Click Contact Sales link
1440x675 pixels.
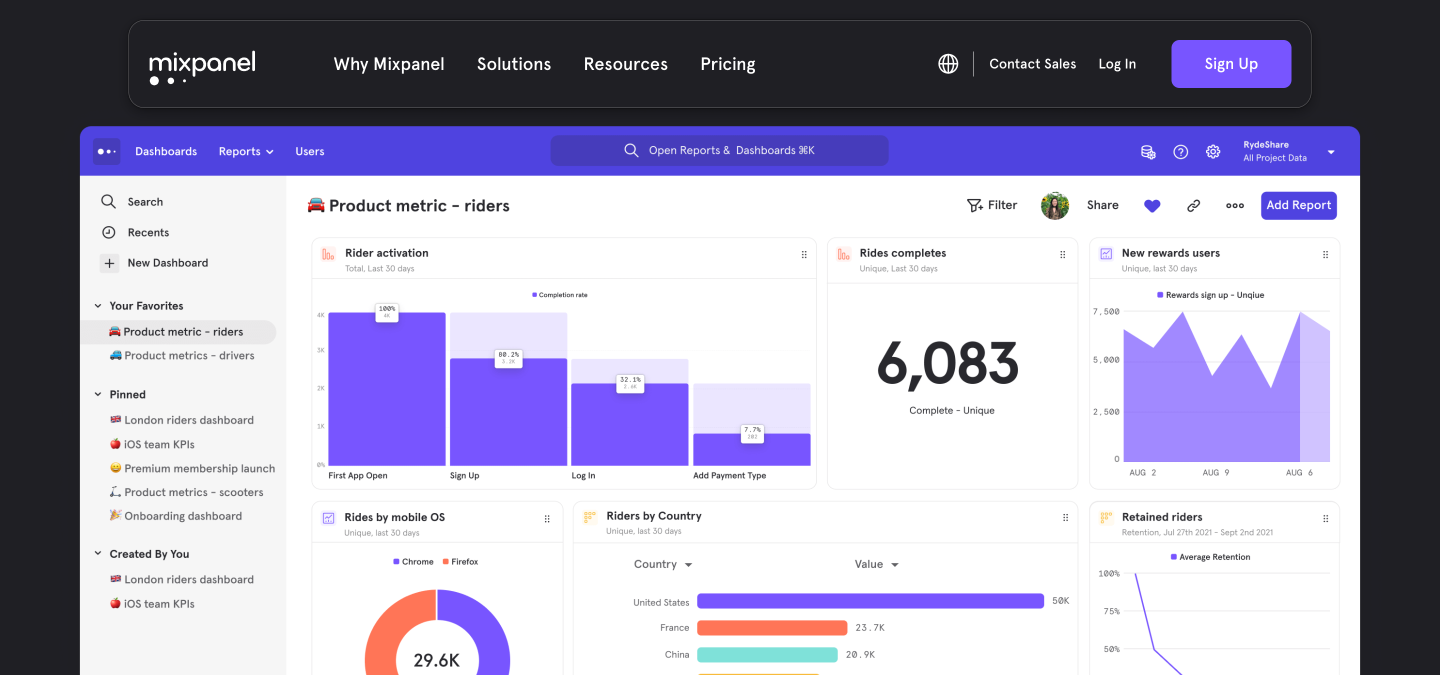(x=1033, y=64)
